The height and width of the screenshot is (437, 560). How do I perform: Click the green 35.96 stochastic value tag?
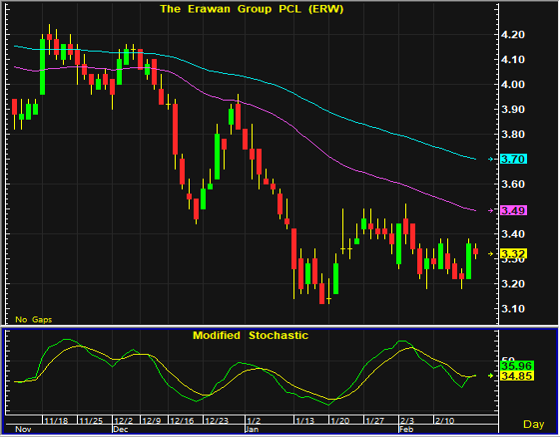point(517,366)
